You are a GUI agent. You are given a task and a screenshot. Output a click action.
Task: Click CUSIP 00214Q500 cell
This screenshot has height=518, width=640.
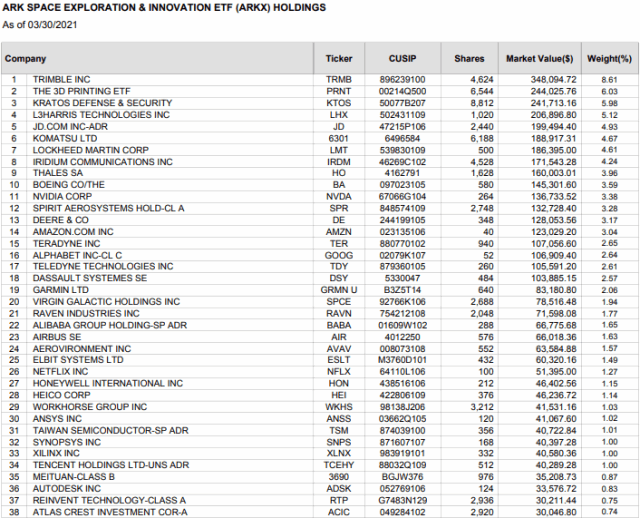(x=402, y=91)
